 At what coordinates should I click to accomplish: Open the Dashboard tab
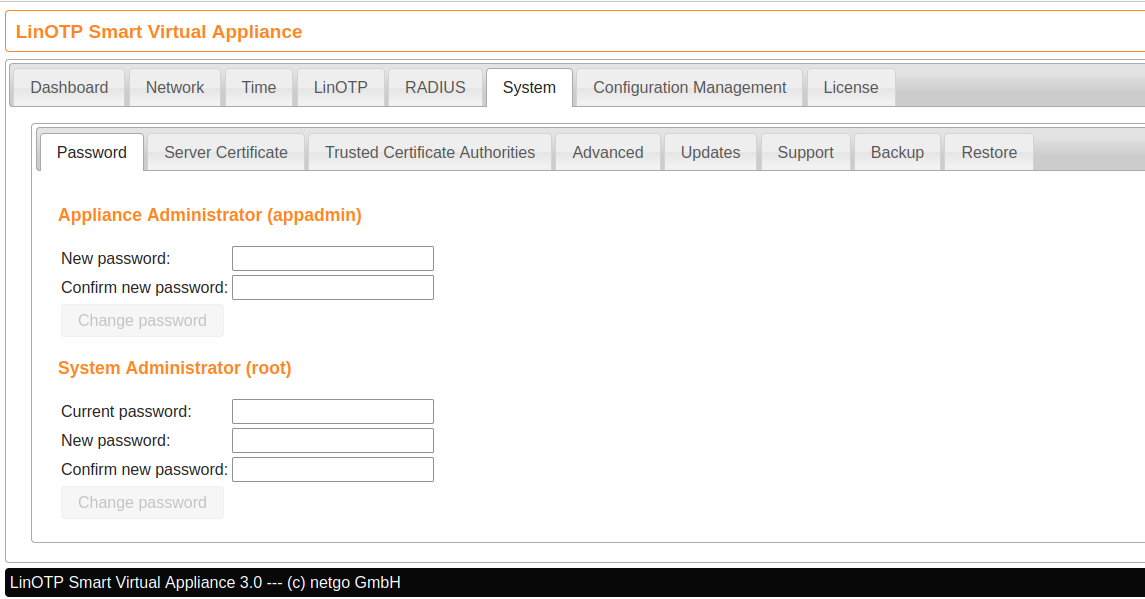point(69,88)
